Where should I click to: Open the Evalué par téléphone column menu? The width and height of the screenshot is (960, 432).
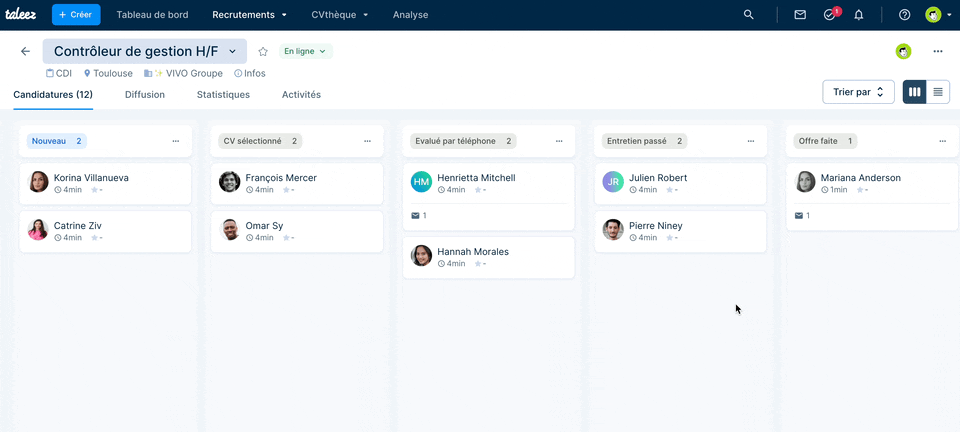(559, 141)
